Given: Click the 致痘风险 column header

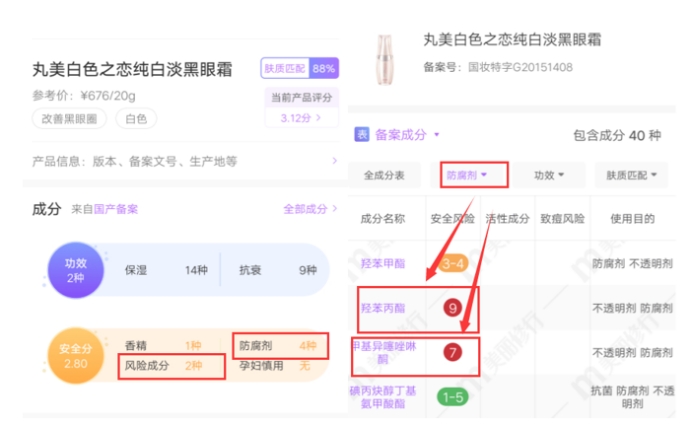Looking at the screenshot, I should [x=562, y=219].
